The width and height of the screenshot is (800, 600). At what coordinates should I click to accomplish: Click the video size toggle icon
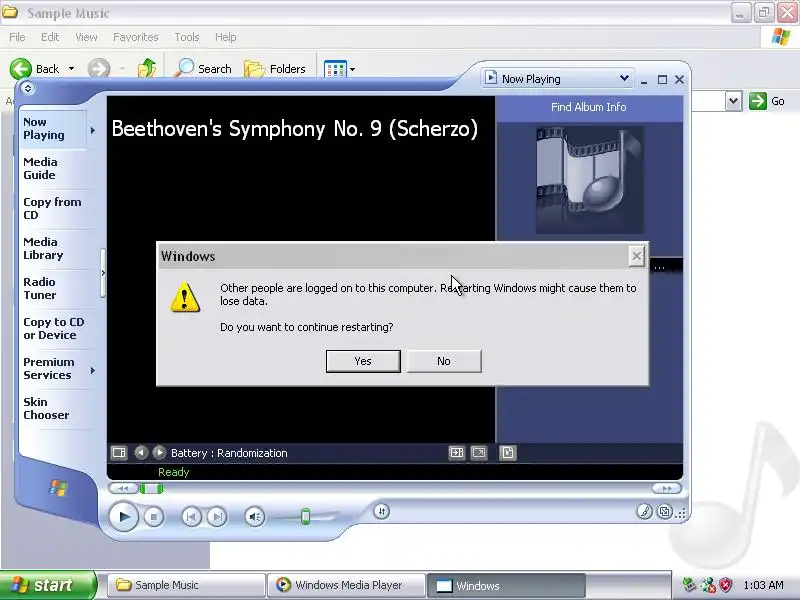(456, 453)
